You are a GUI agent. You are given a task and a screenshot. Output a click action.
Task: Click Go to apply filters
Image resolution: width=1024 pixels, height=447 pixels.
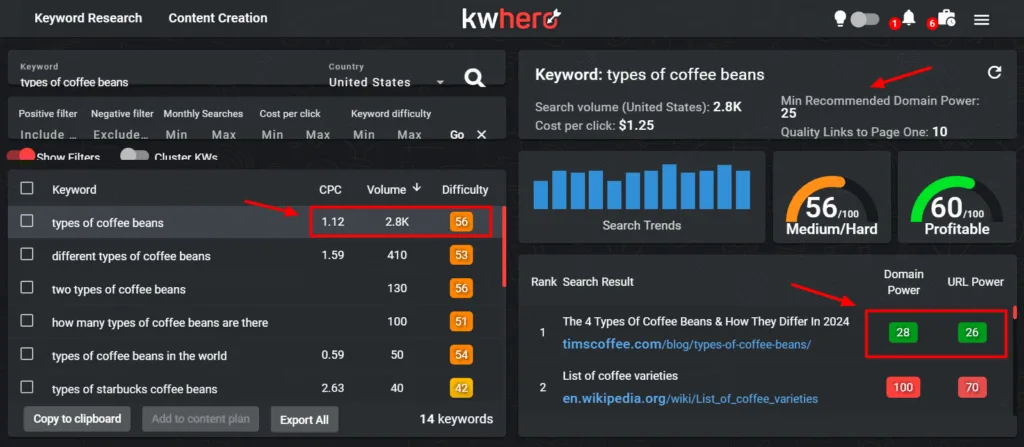457,135
